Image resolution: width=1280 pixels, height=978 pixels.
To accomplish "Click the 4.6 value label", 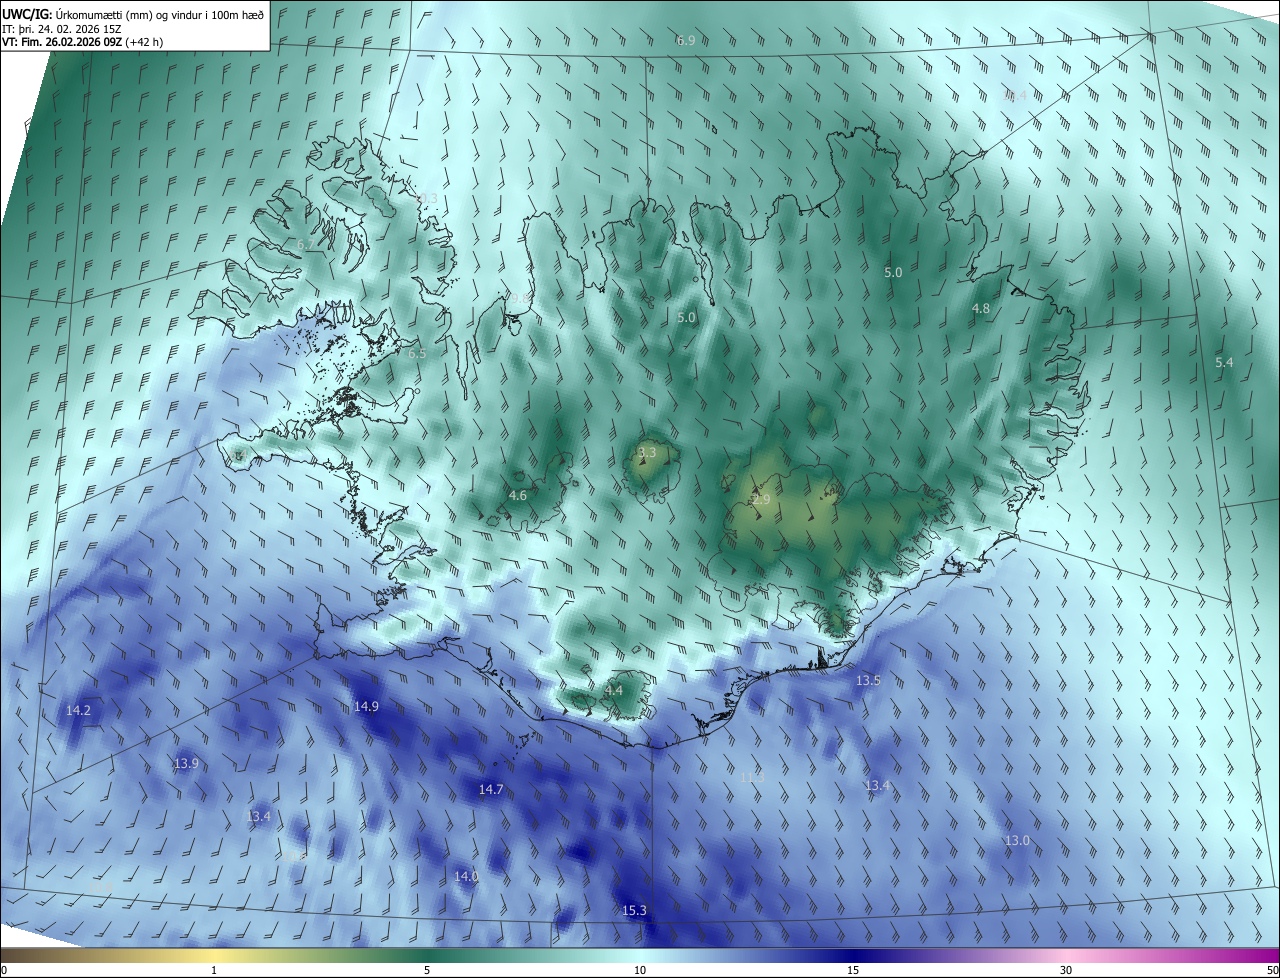I will 518,495.
